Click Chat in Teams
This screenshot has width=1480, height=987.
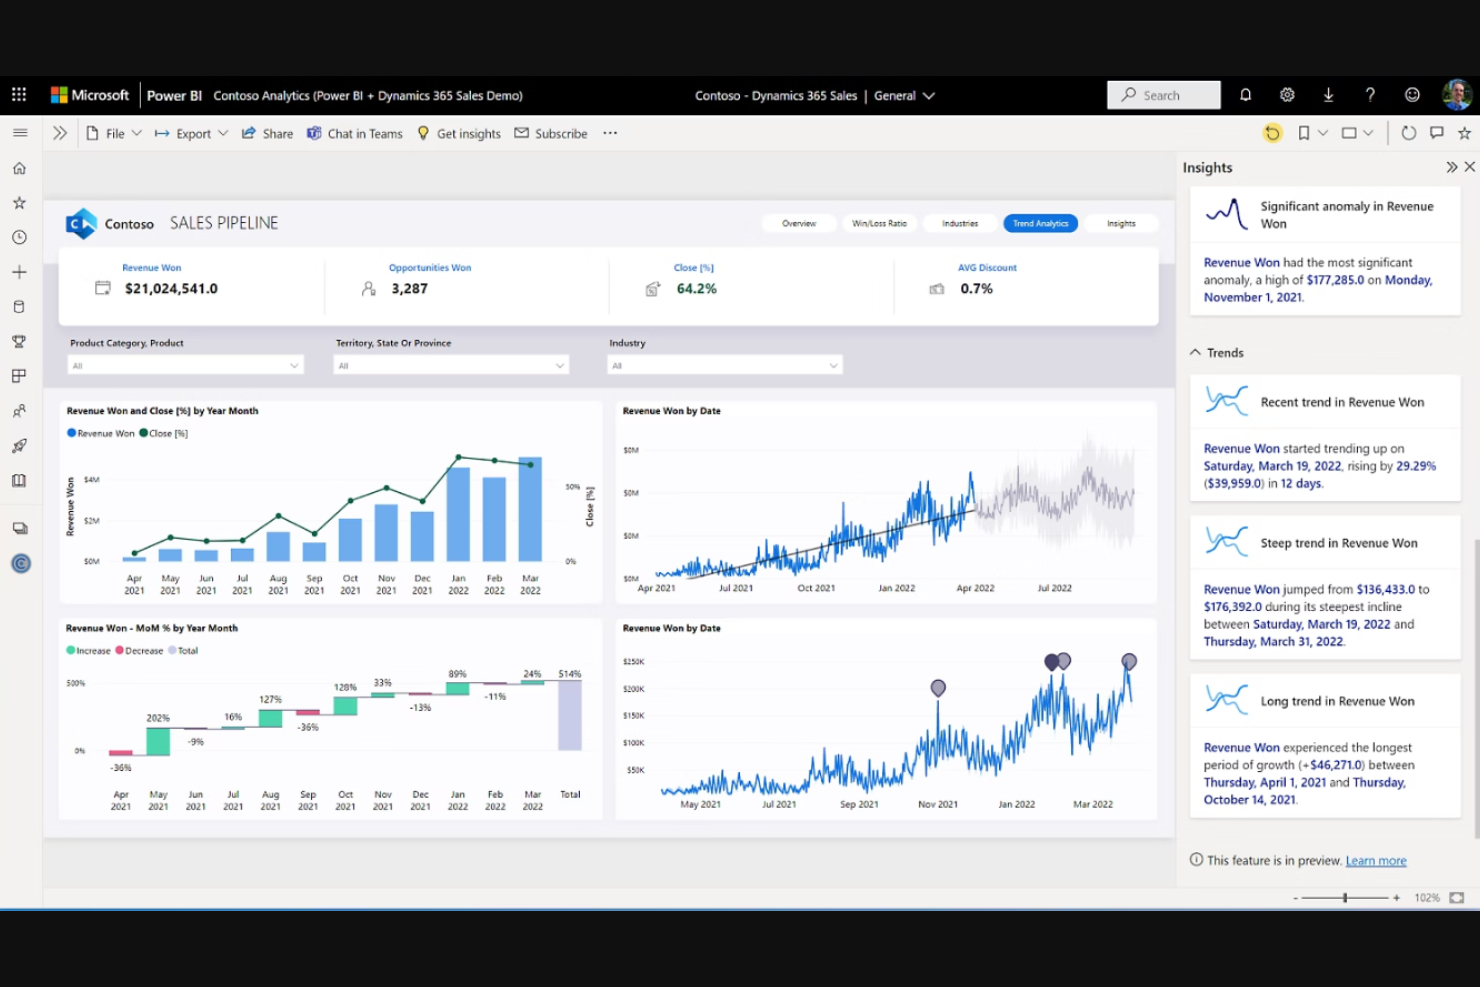click(x=354, y=133)
